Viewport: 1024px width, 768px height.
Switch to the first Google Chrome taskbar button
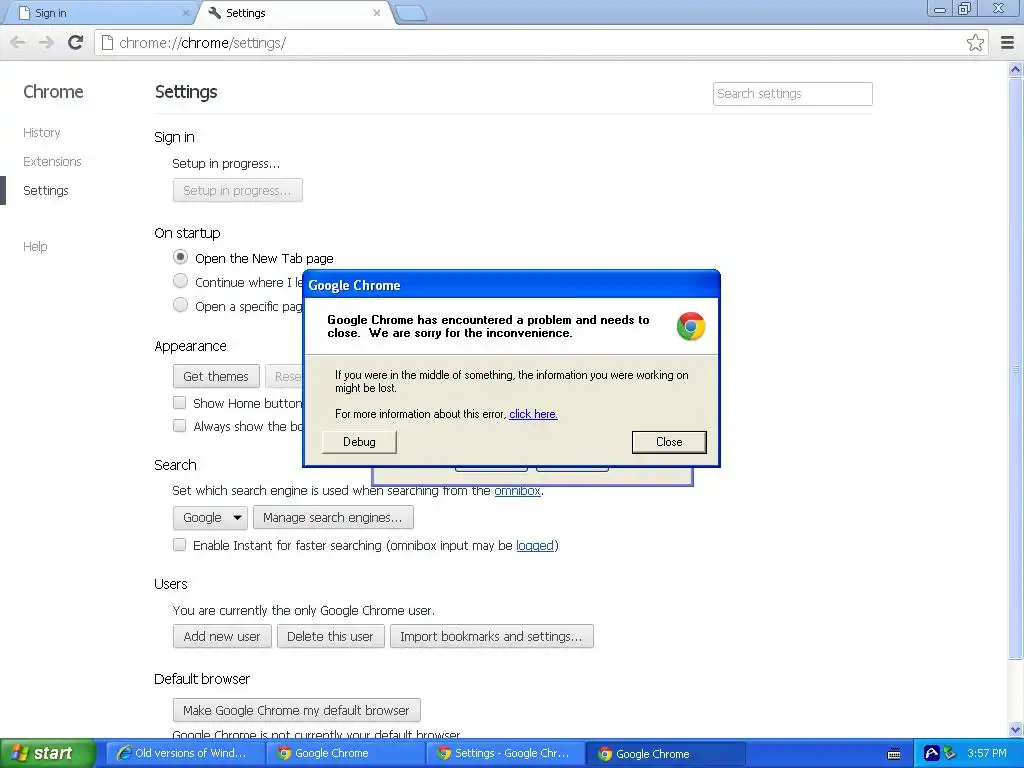coord(346,753)
